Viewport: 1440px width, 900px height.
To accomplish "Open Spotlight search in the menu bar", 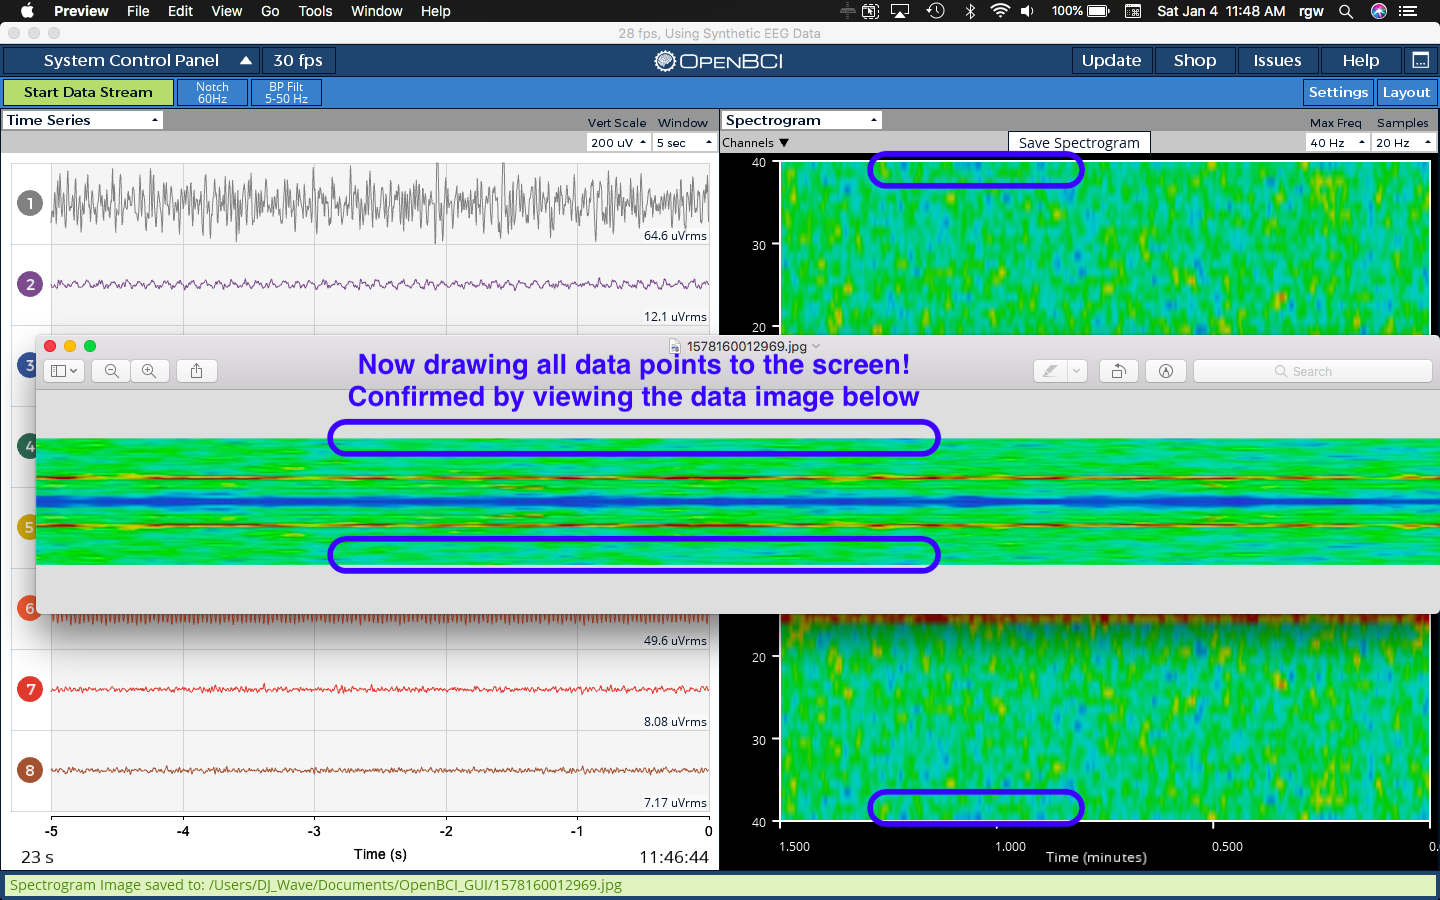I will click(1345, 11).
